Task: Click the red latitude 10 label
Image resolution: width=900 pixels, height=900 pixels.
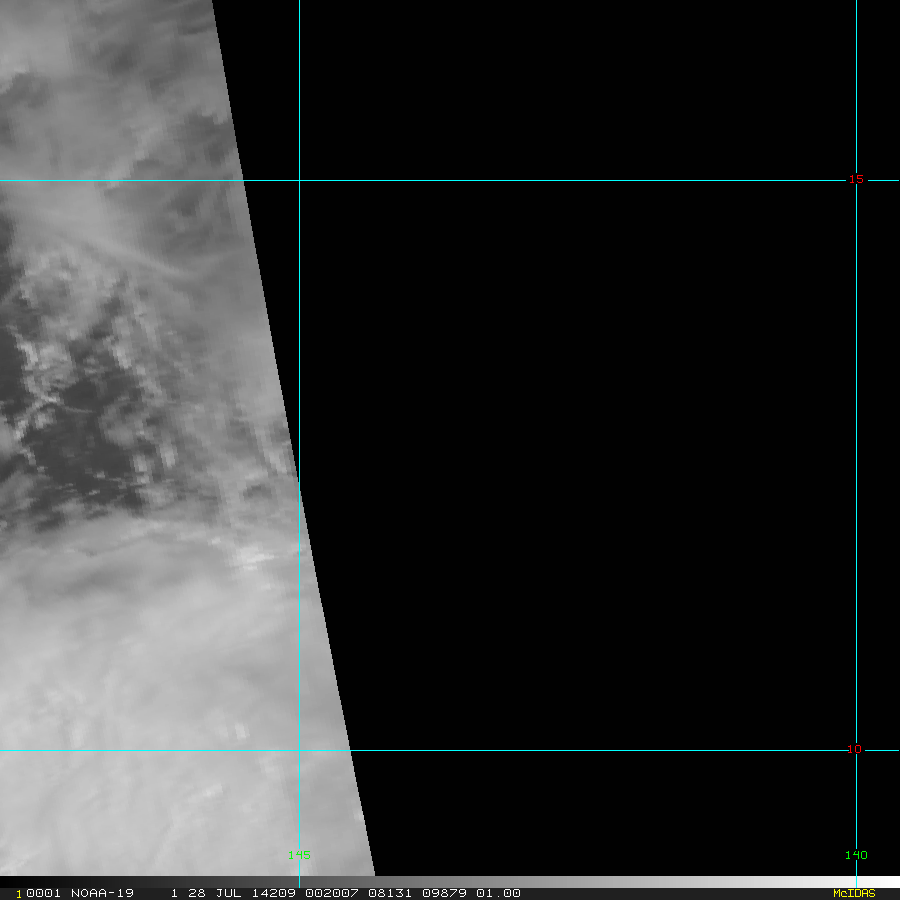Action: tap(854, 749)
